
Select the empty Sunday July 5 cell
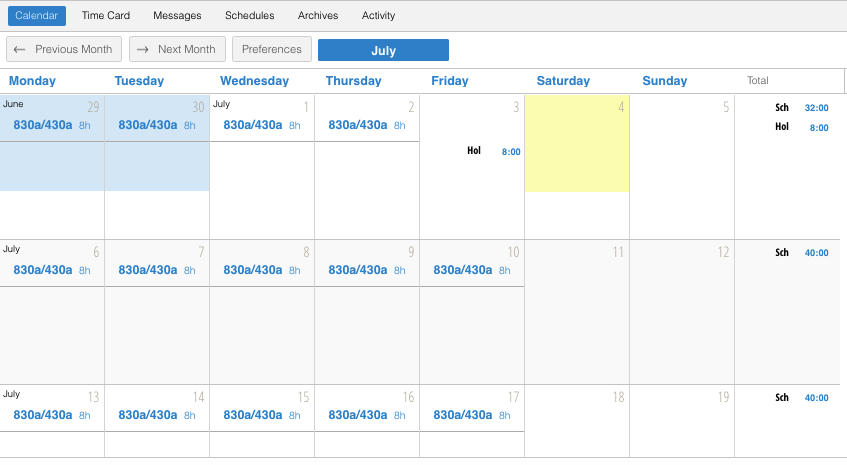pyautogui.click(x=682, y=166)
